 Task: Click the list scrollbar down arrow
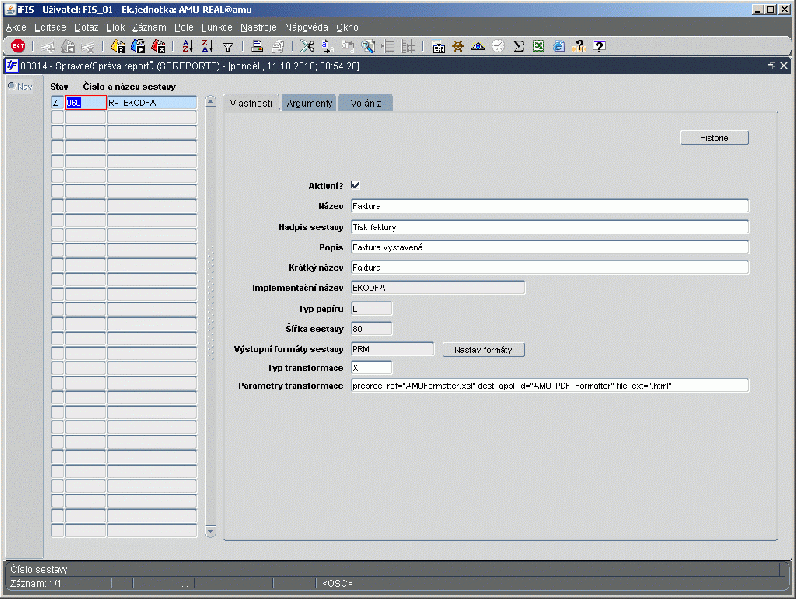210,532
